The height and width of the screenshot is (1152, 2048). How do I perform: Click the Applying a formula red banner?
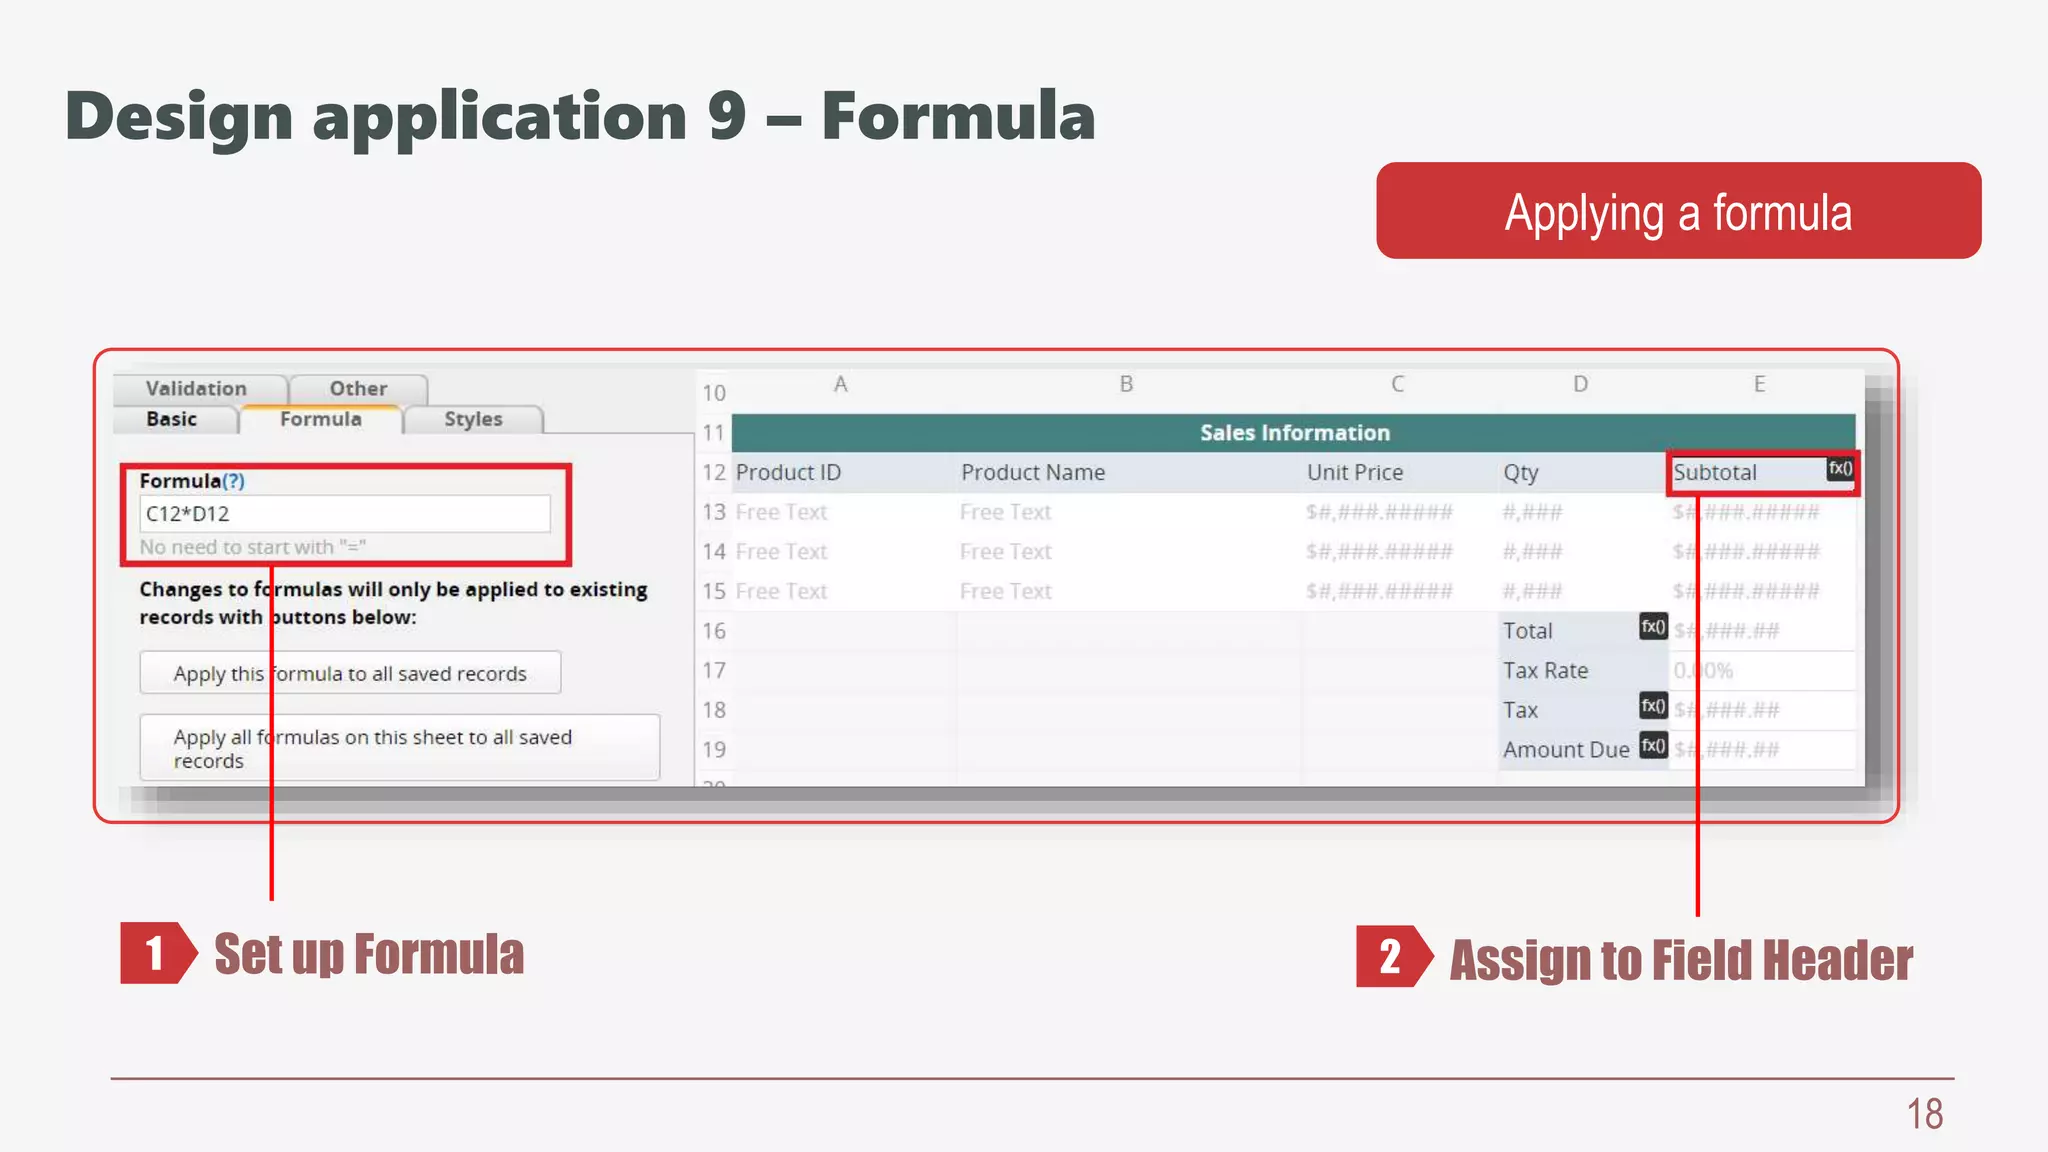[1679, 211]
